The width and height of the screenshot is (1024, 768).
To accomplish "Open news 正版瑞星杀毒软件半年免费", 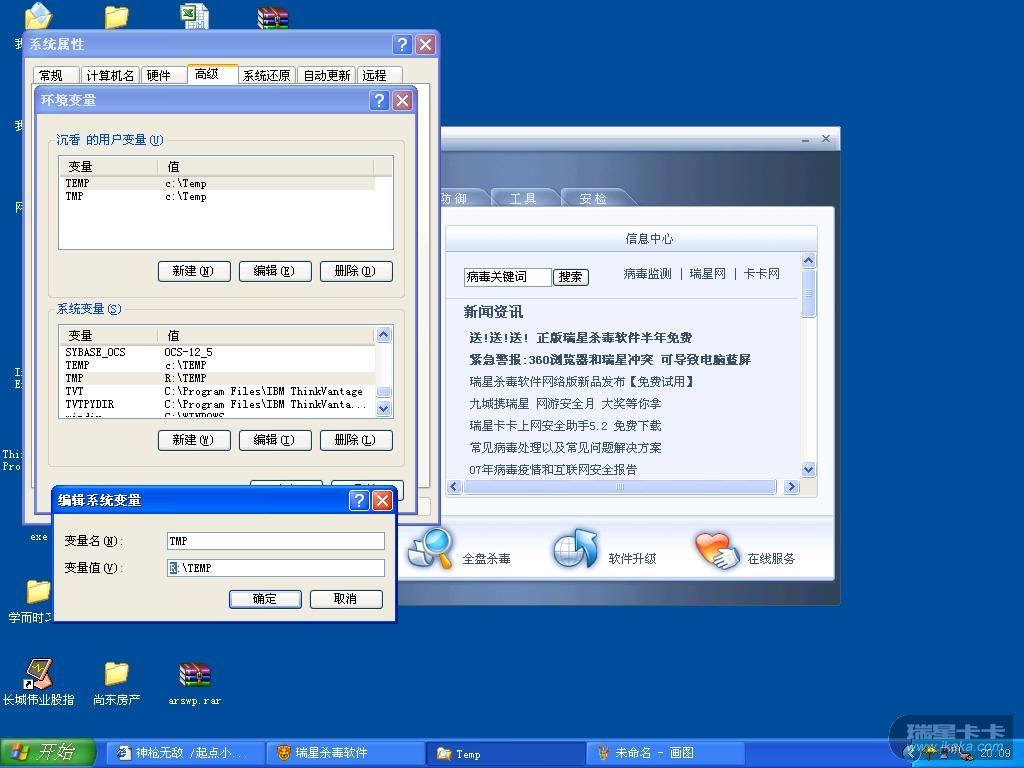I will (581, 338).
